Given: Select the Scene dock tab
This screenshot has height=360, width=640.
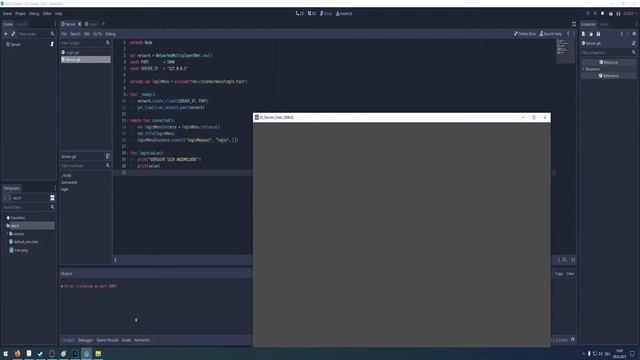Looking at the screenshot, I should tap(8, 24).
